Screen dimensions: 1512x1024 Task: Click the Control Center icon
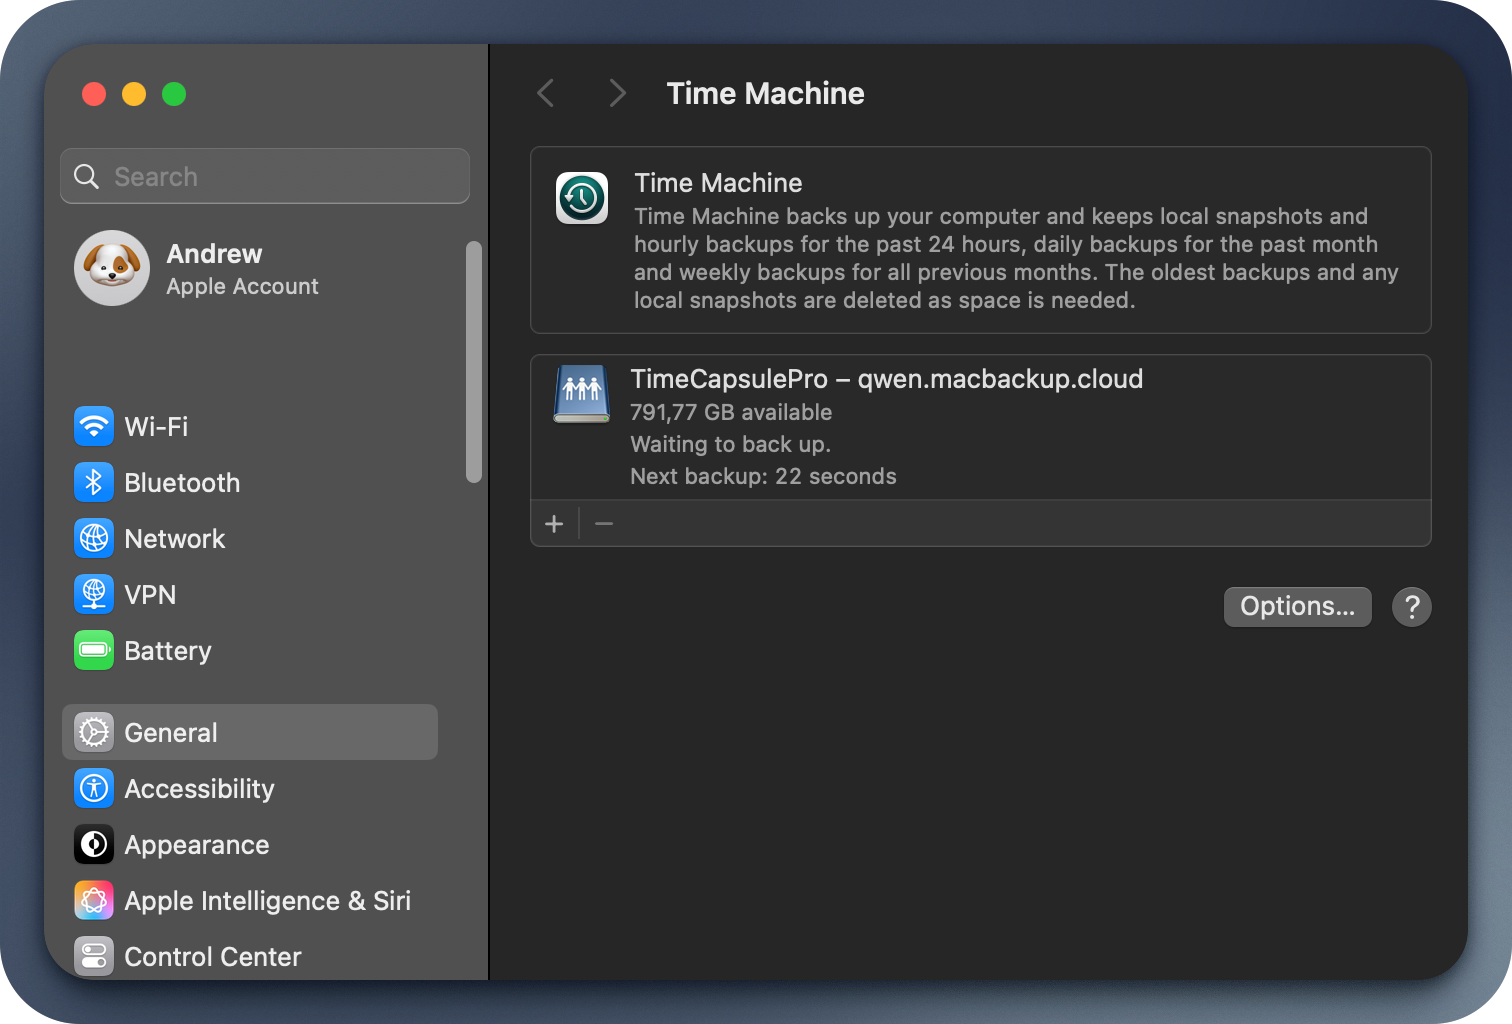pos(94,957)
